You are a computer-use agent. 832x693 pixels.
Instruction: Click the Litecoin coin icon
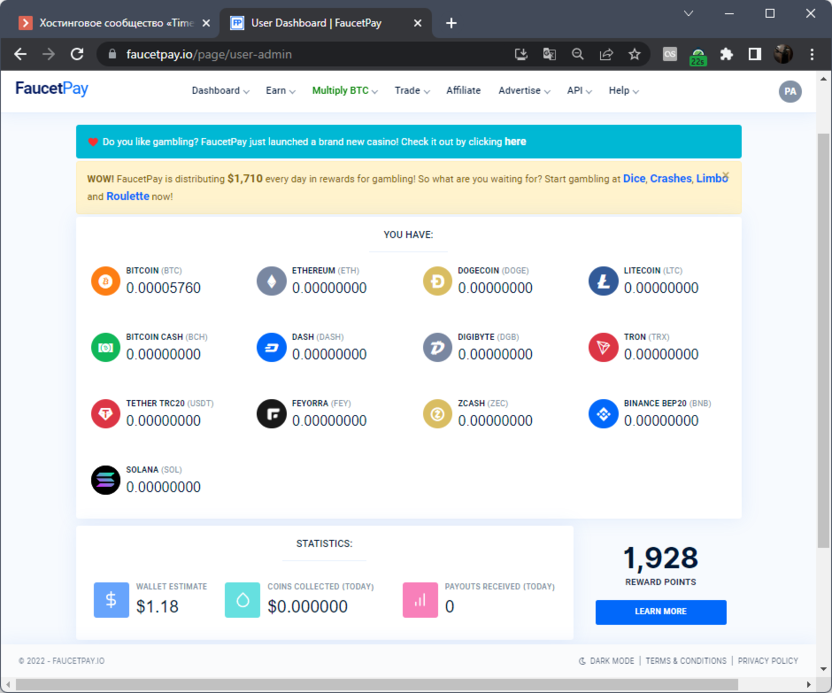603,281
